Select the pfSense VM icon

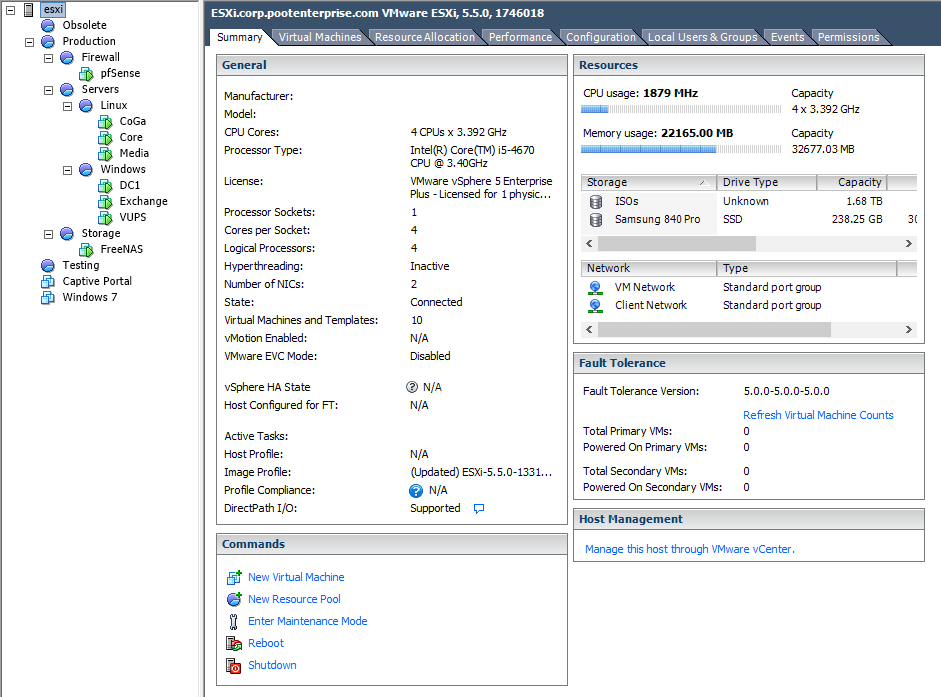86,73
